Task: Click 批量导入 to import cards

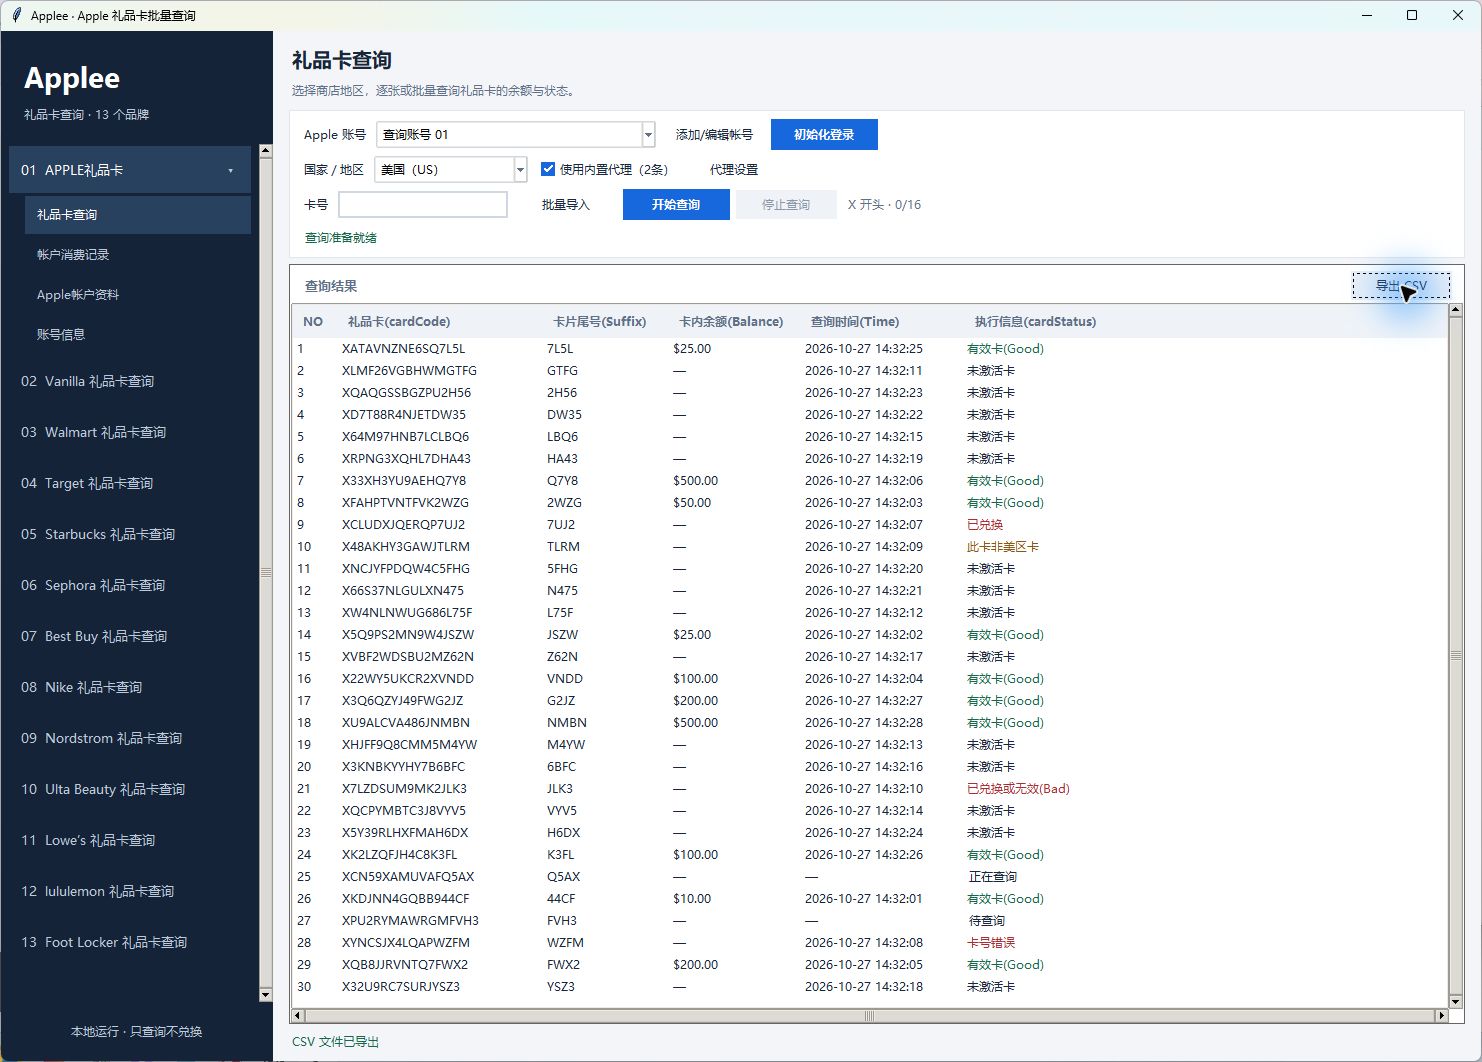Action: coord(566,205)
